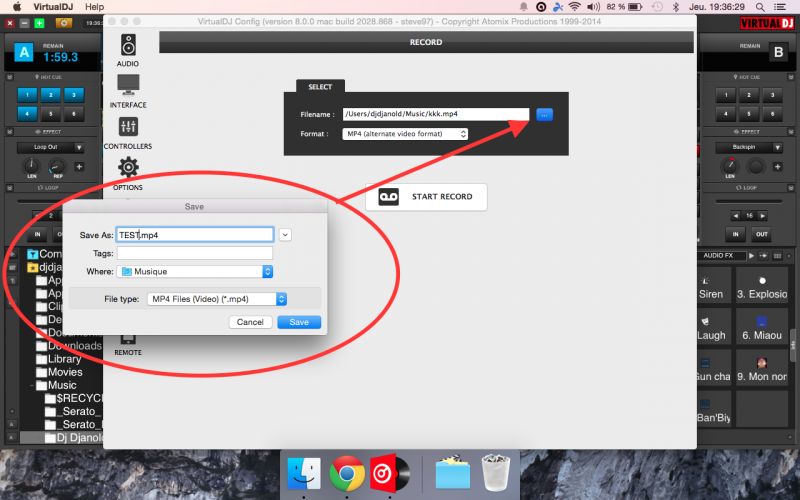Select the Movies folder in browser tree
Screen dimensions: 800x500
[59, 372]
